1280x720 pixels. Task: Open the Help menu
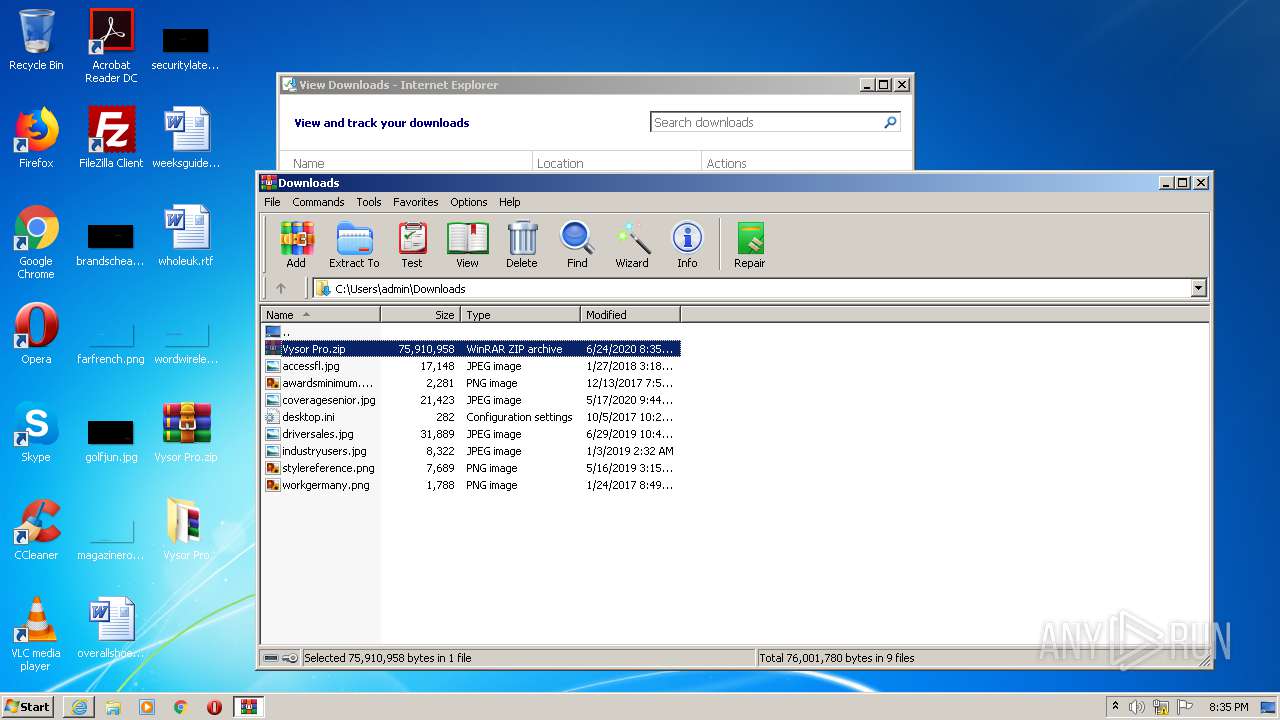pyautogui.click(x=510, y=202)
